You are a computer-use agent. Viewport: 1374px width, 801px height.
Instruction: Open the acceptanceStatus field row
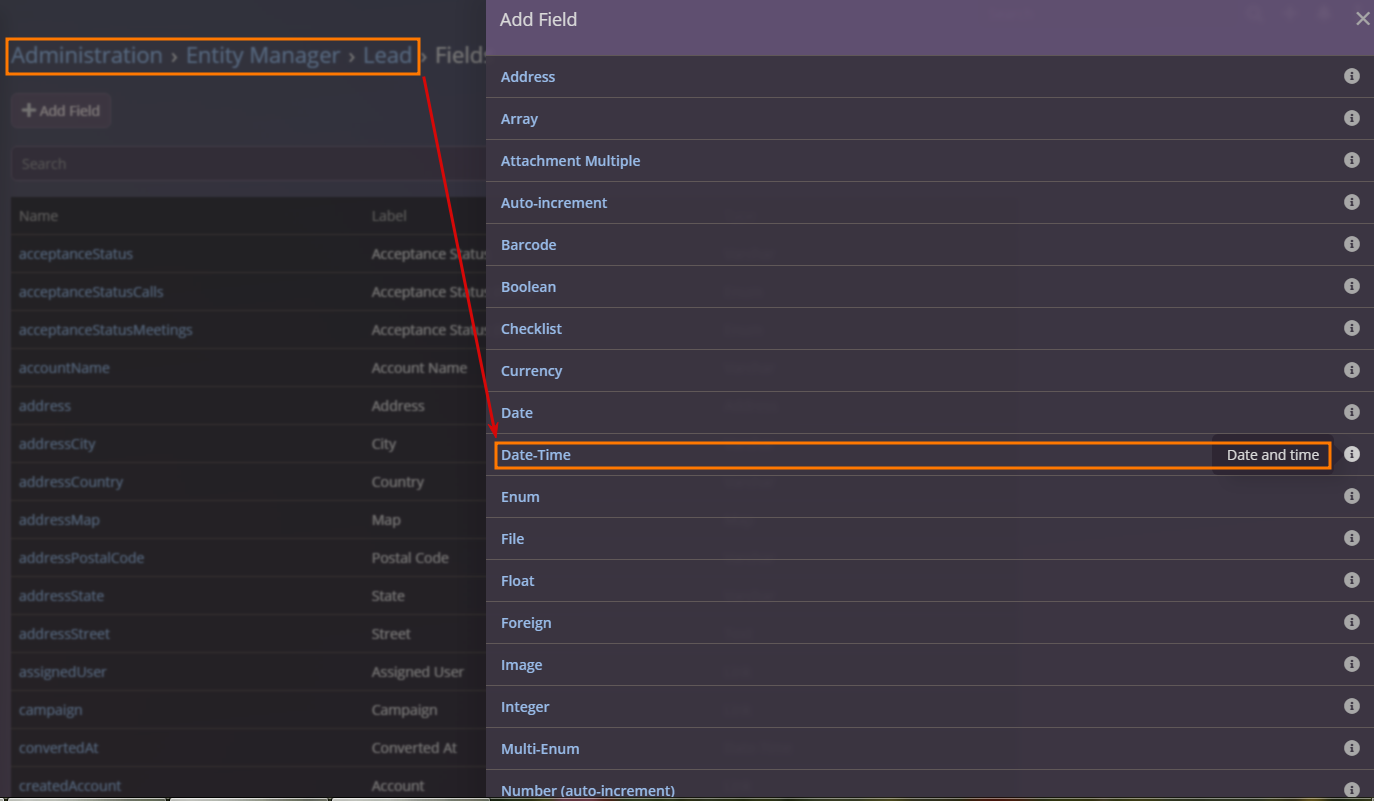(76, 254)
